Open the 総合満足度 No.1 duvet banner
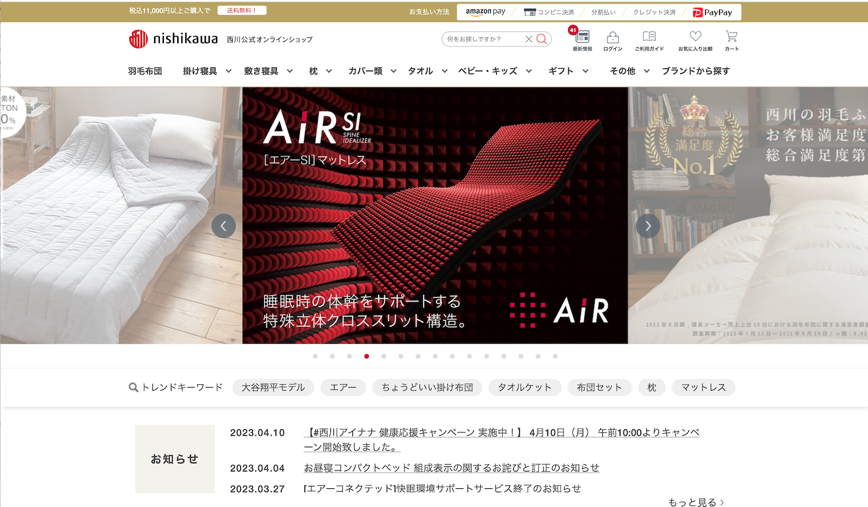The height and width of the screenshot is (507, 868). (x=748, y=215)
